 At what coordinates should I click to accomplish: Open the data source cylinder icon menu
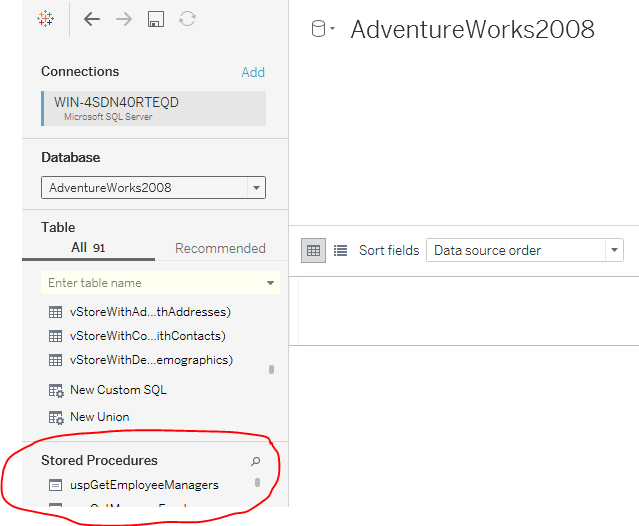pos(323,29)
